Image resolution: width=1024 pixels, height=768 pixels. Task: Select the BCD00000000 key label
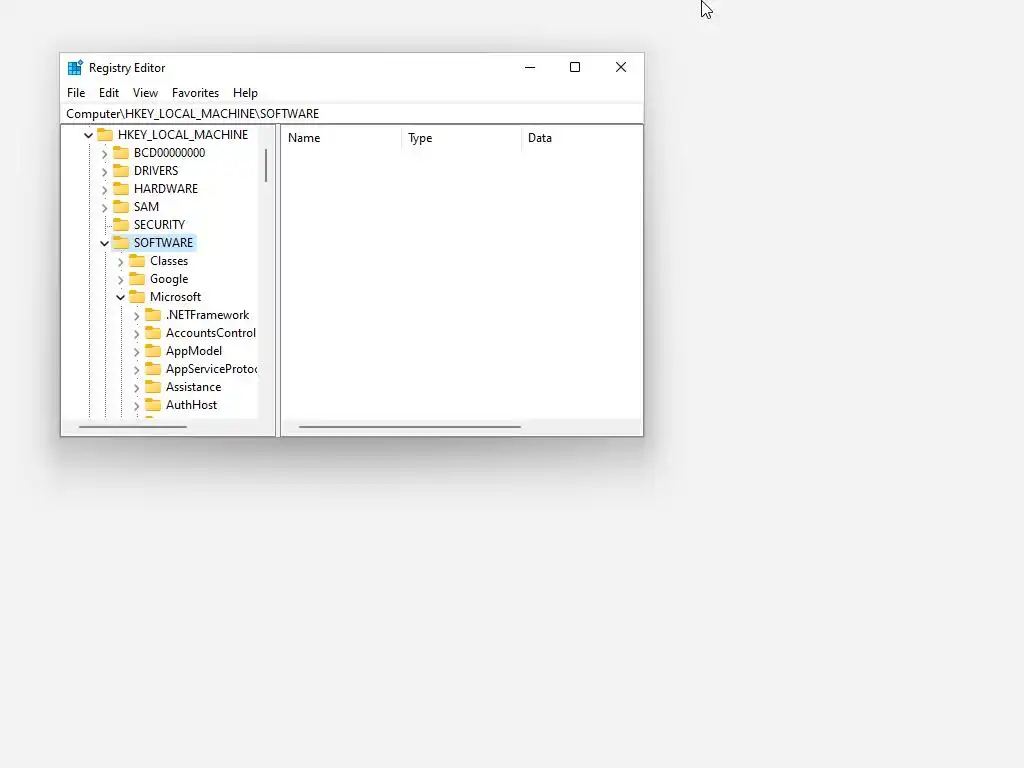pos(170,153)
